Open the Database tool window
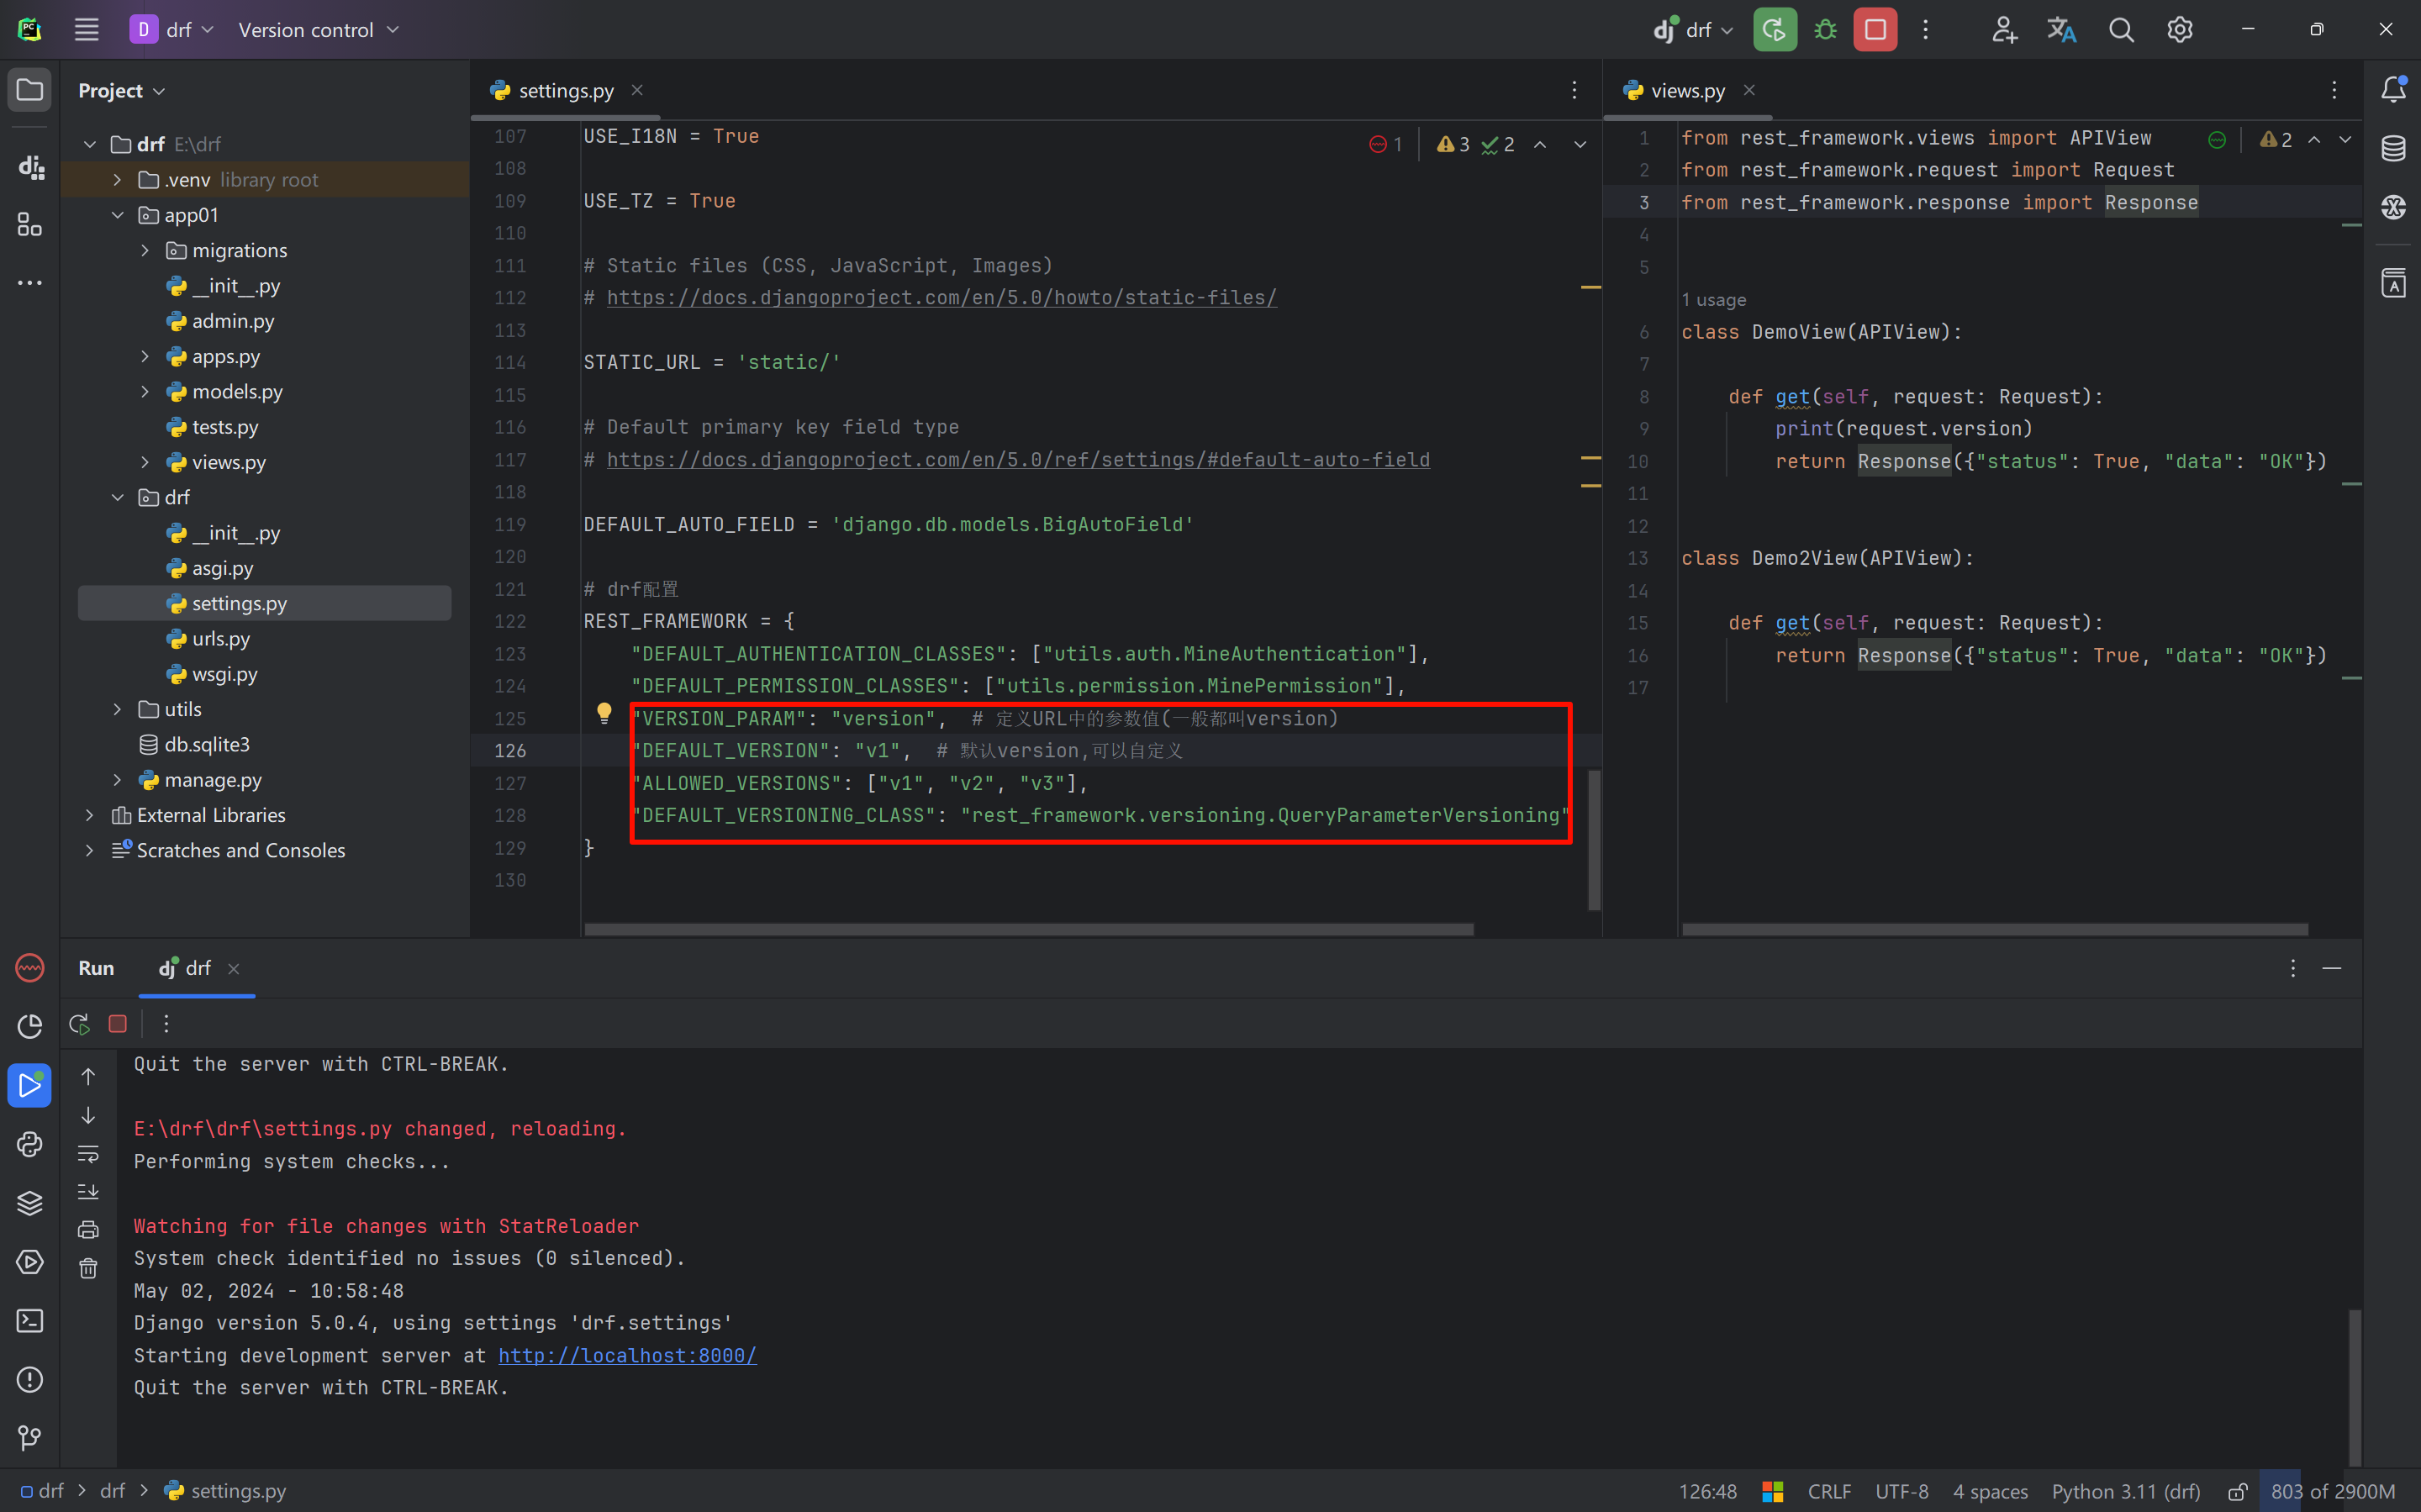Viewport: 2421px width, 1512px height. point(2393,149)
